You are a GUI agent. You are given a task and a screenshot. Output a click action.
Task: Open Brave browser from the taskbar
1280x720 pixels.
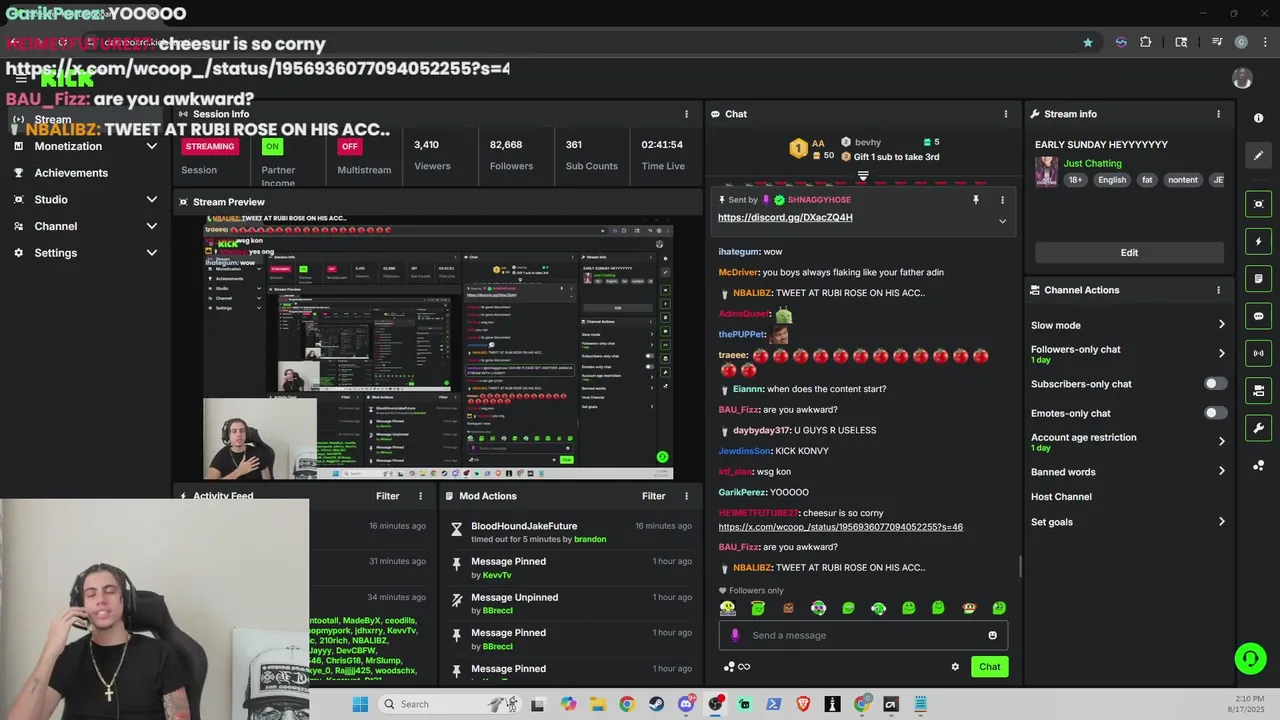tap(803, 704)
